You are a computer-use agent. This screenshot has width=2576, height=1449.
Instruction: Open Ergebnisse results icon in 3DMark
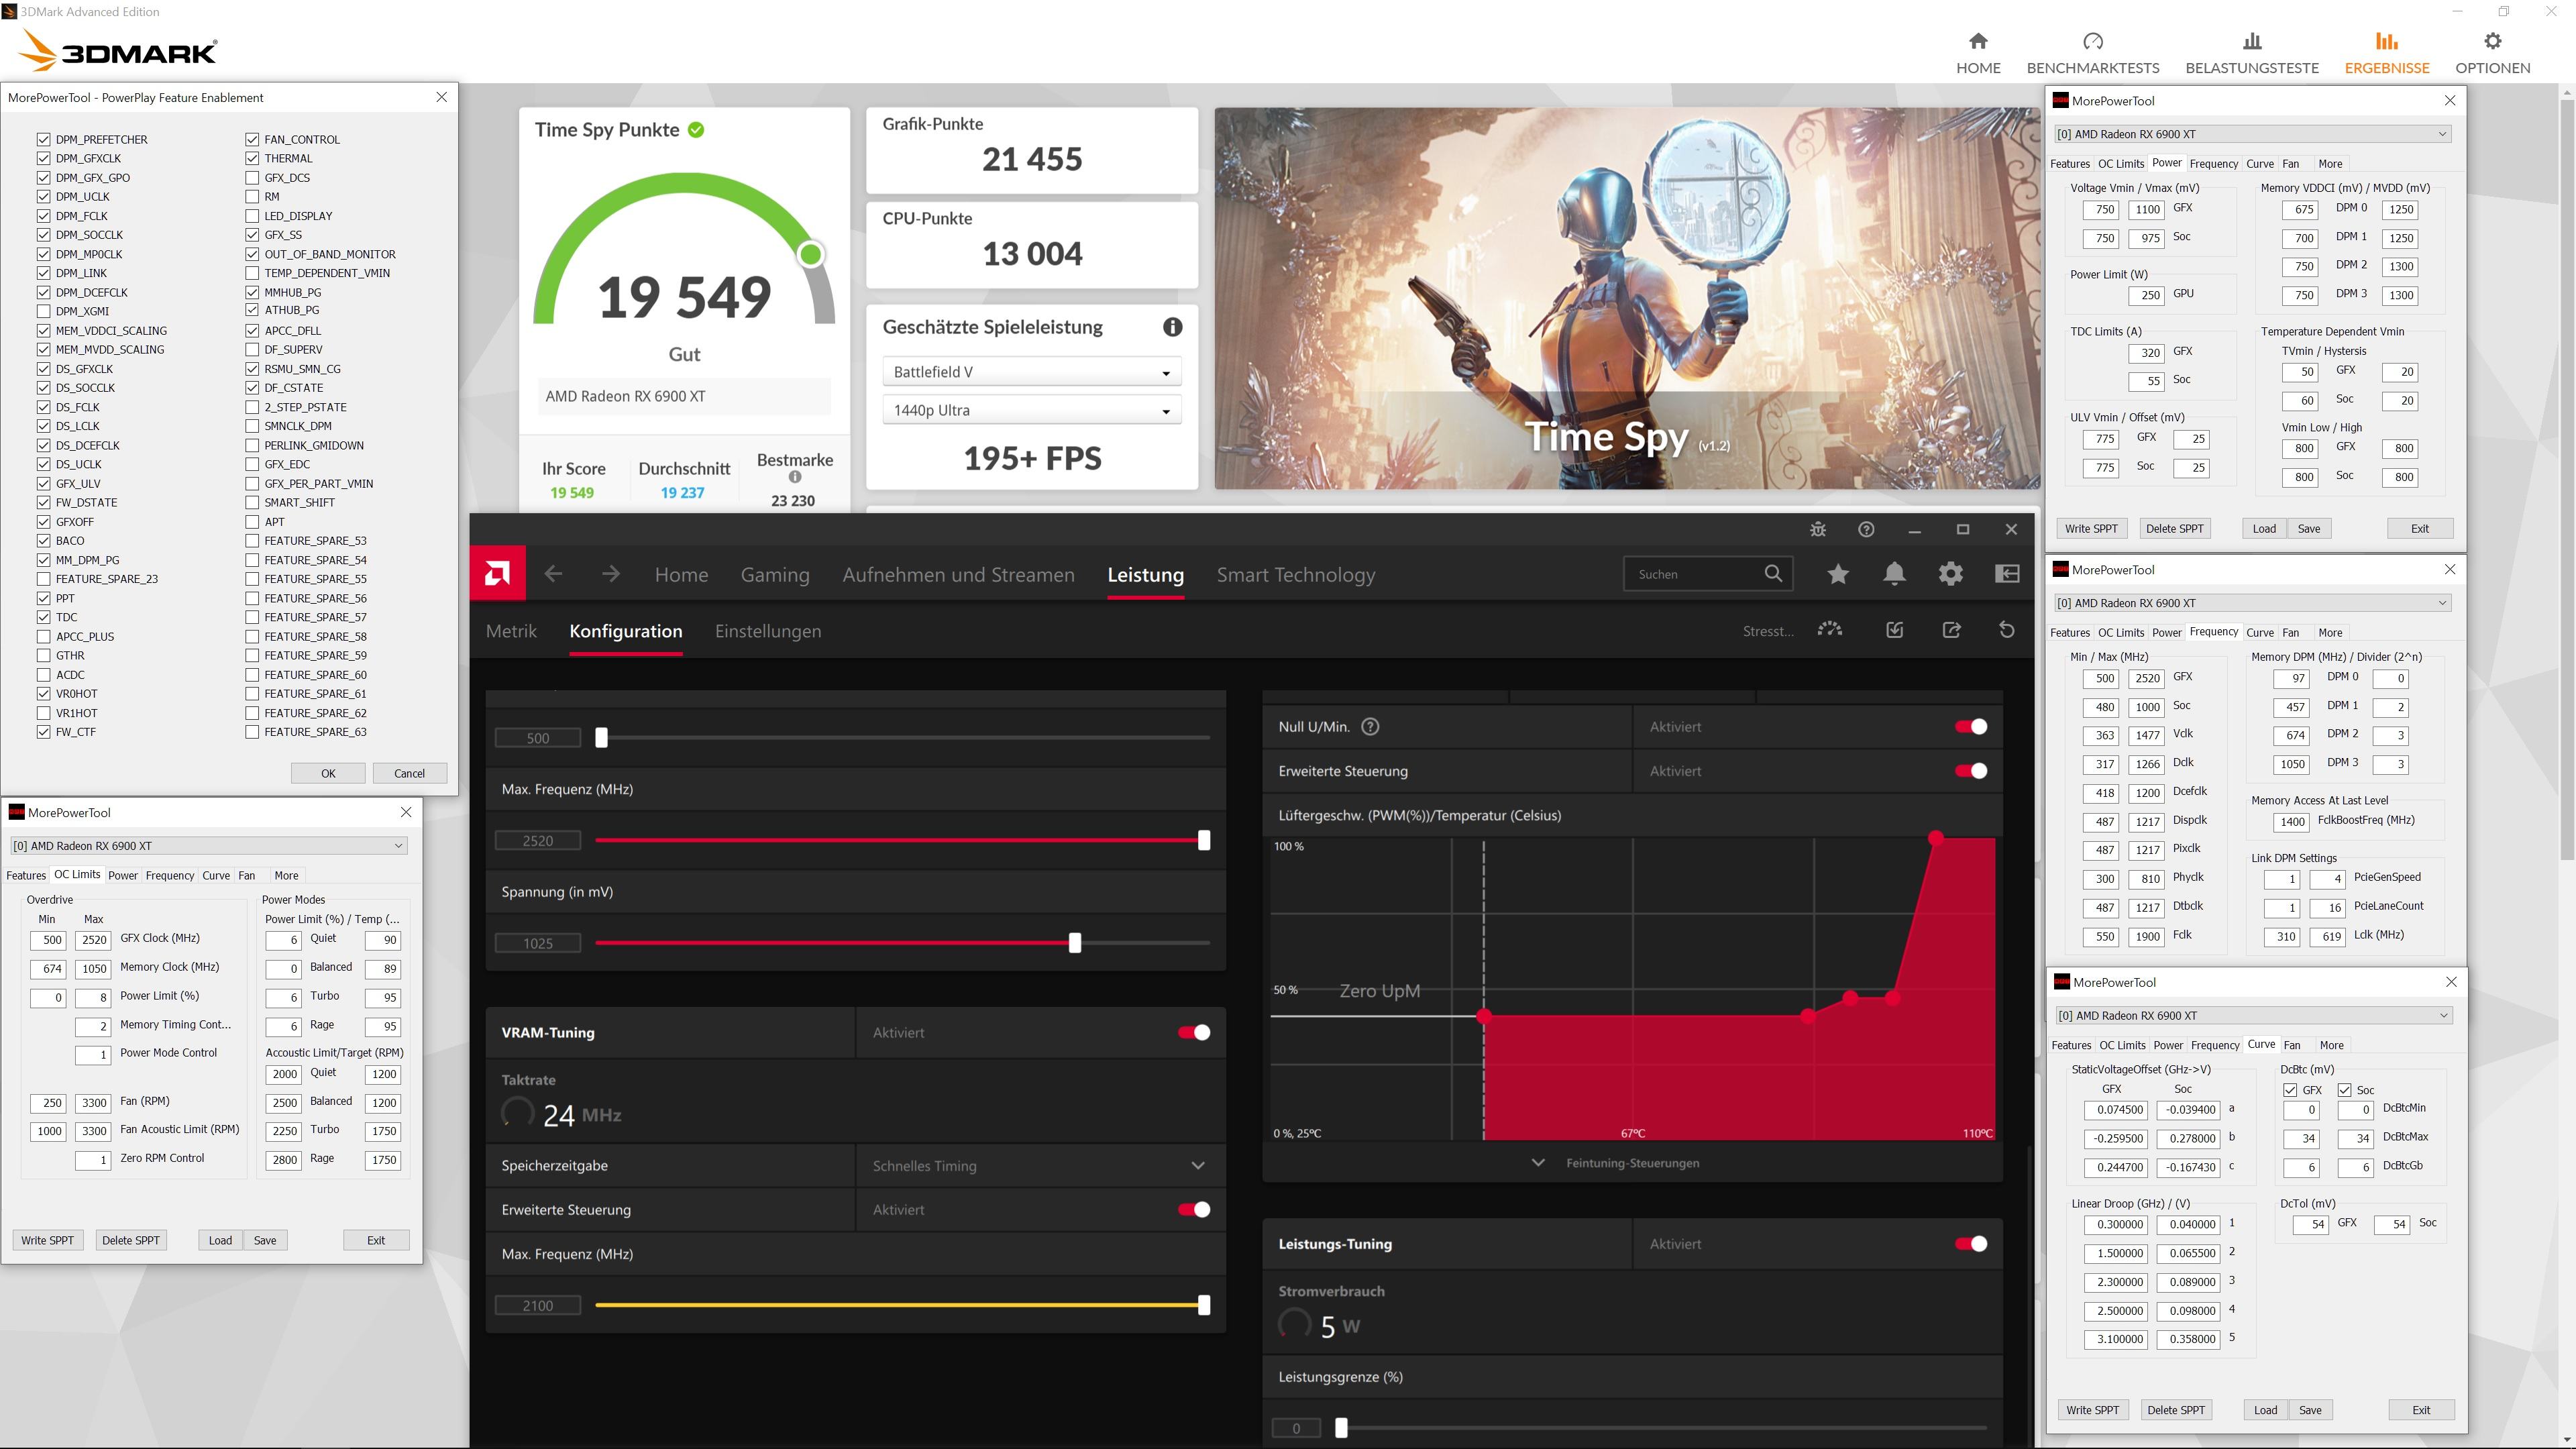(x=2387, y=41)
